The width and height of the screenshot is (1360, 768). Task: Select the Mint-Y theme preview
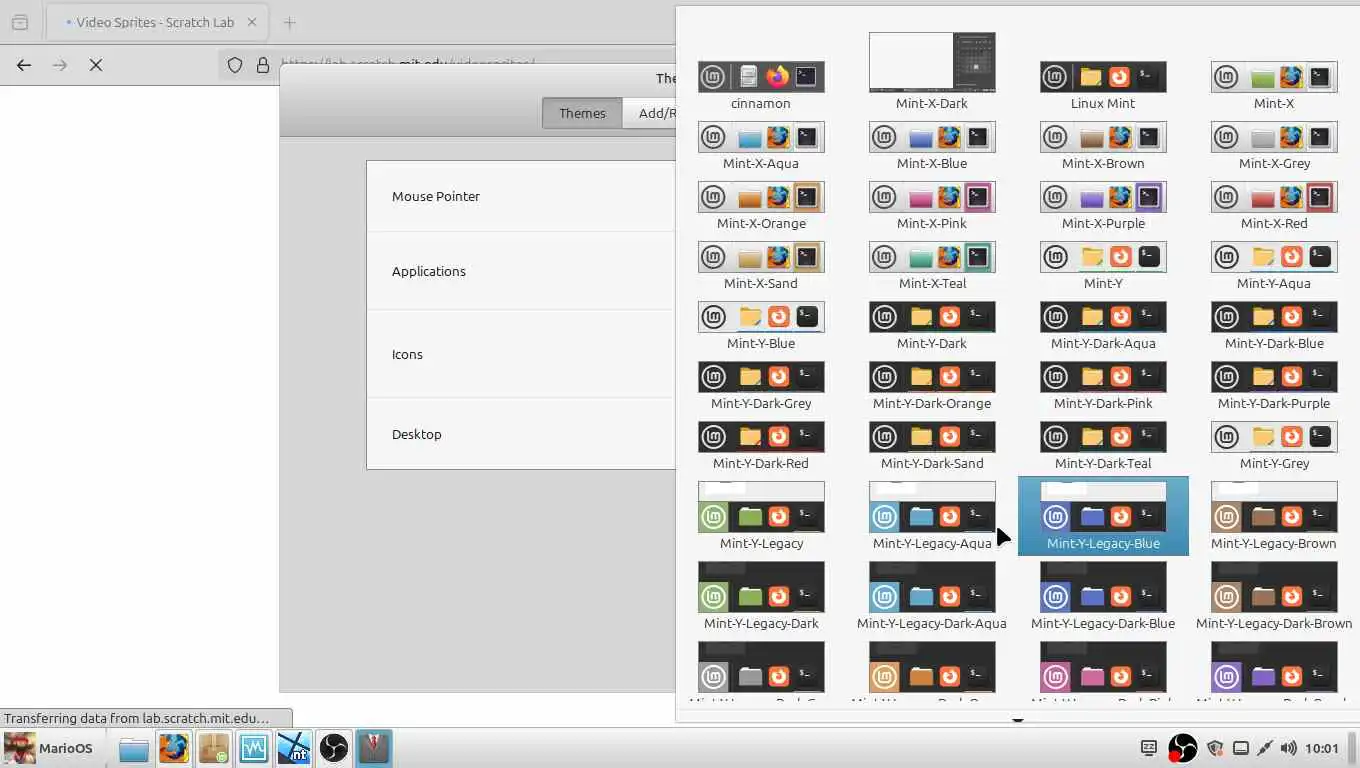pyautogui.click(x=1103, y=257)
